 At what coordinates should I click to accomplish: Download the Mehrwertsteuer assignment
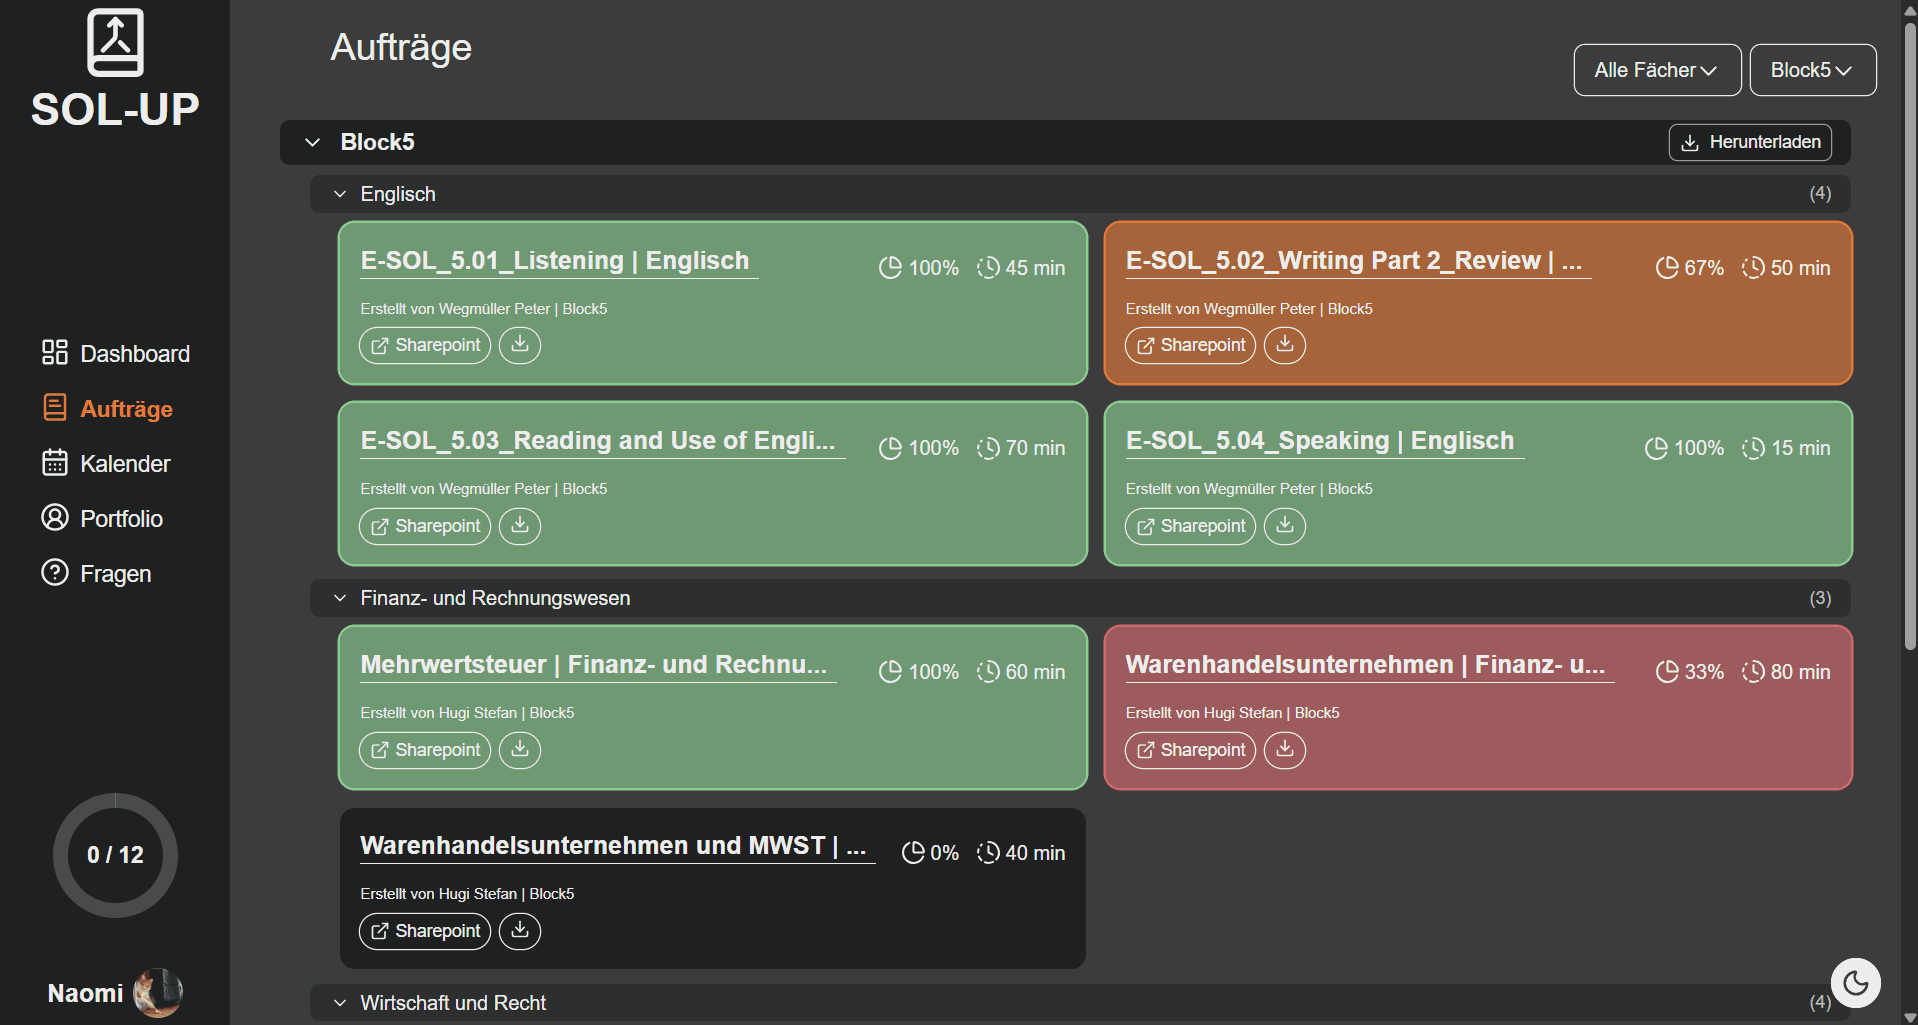(520, 750)
